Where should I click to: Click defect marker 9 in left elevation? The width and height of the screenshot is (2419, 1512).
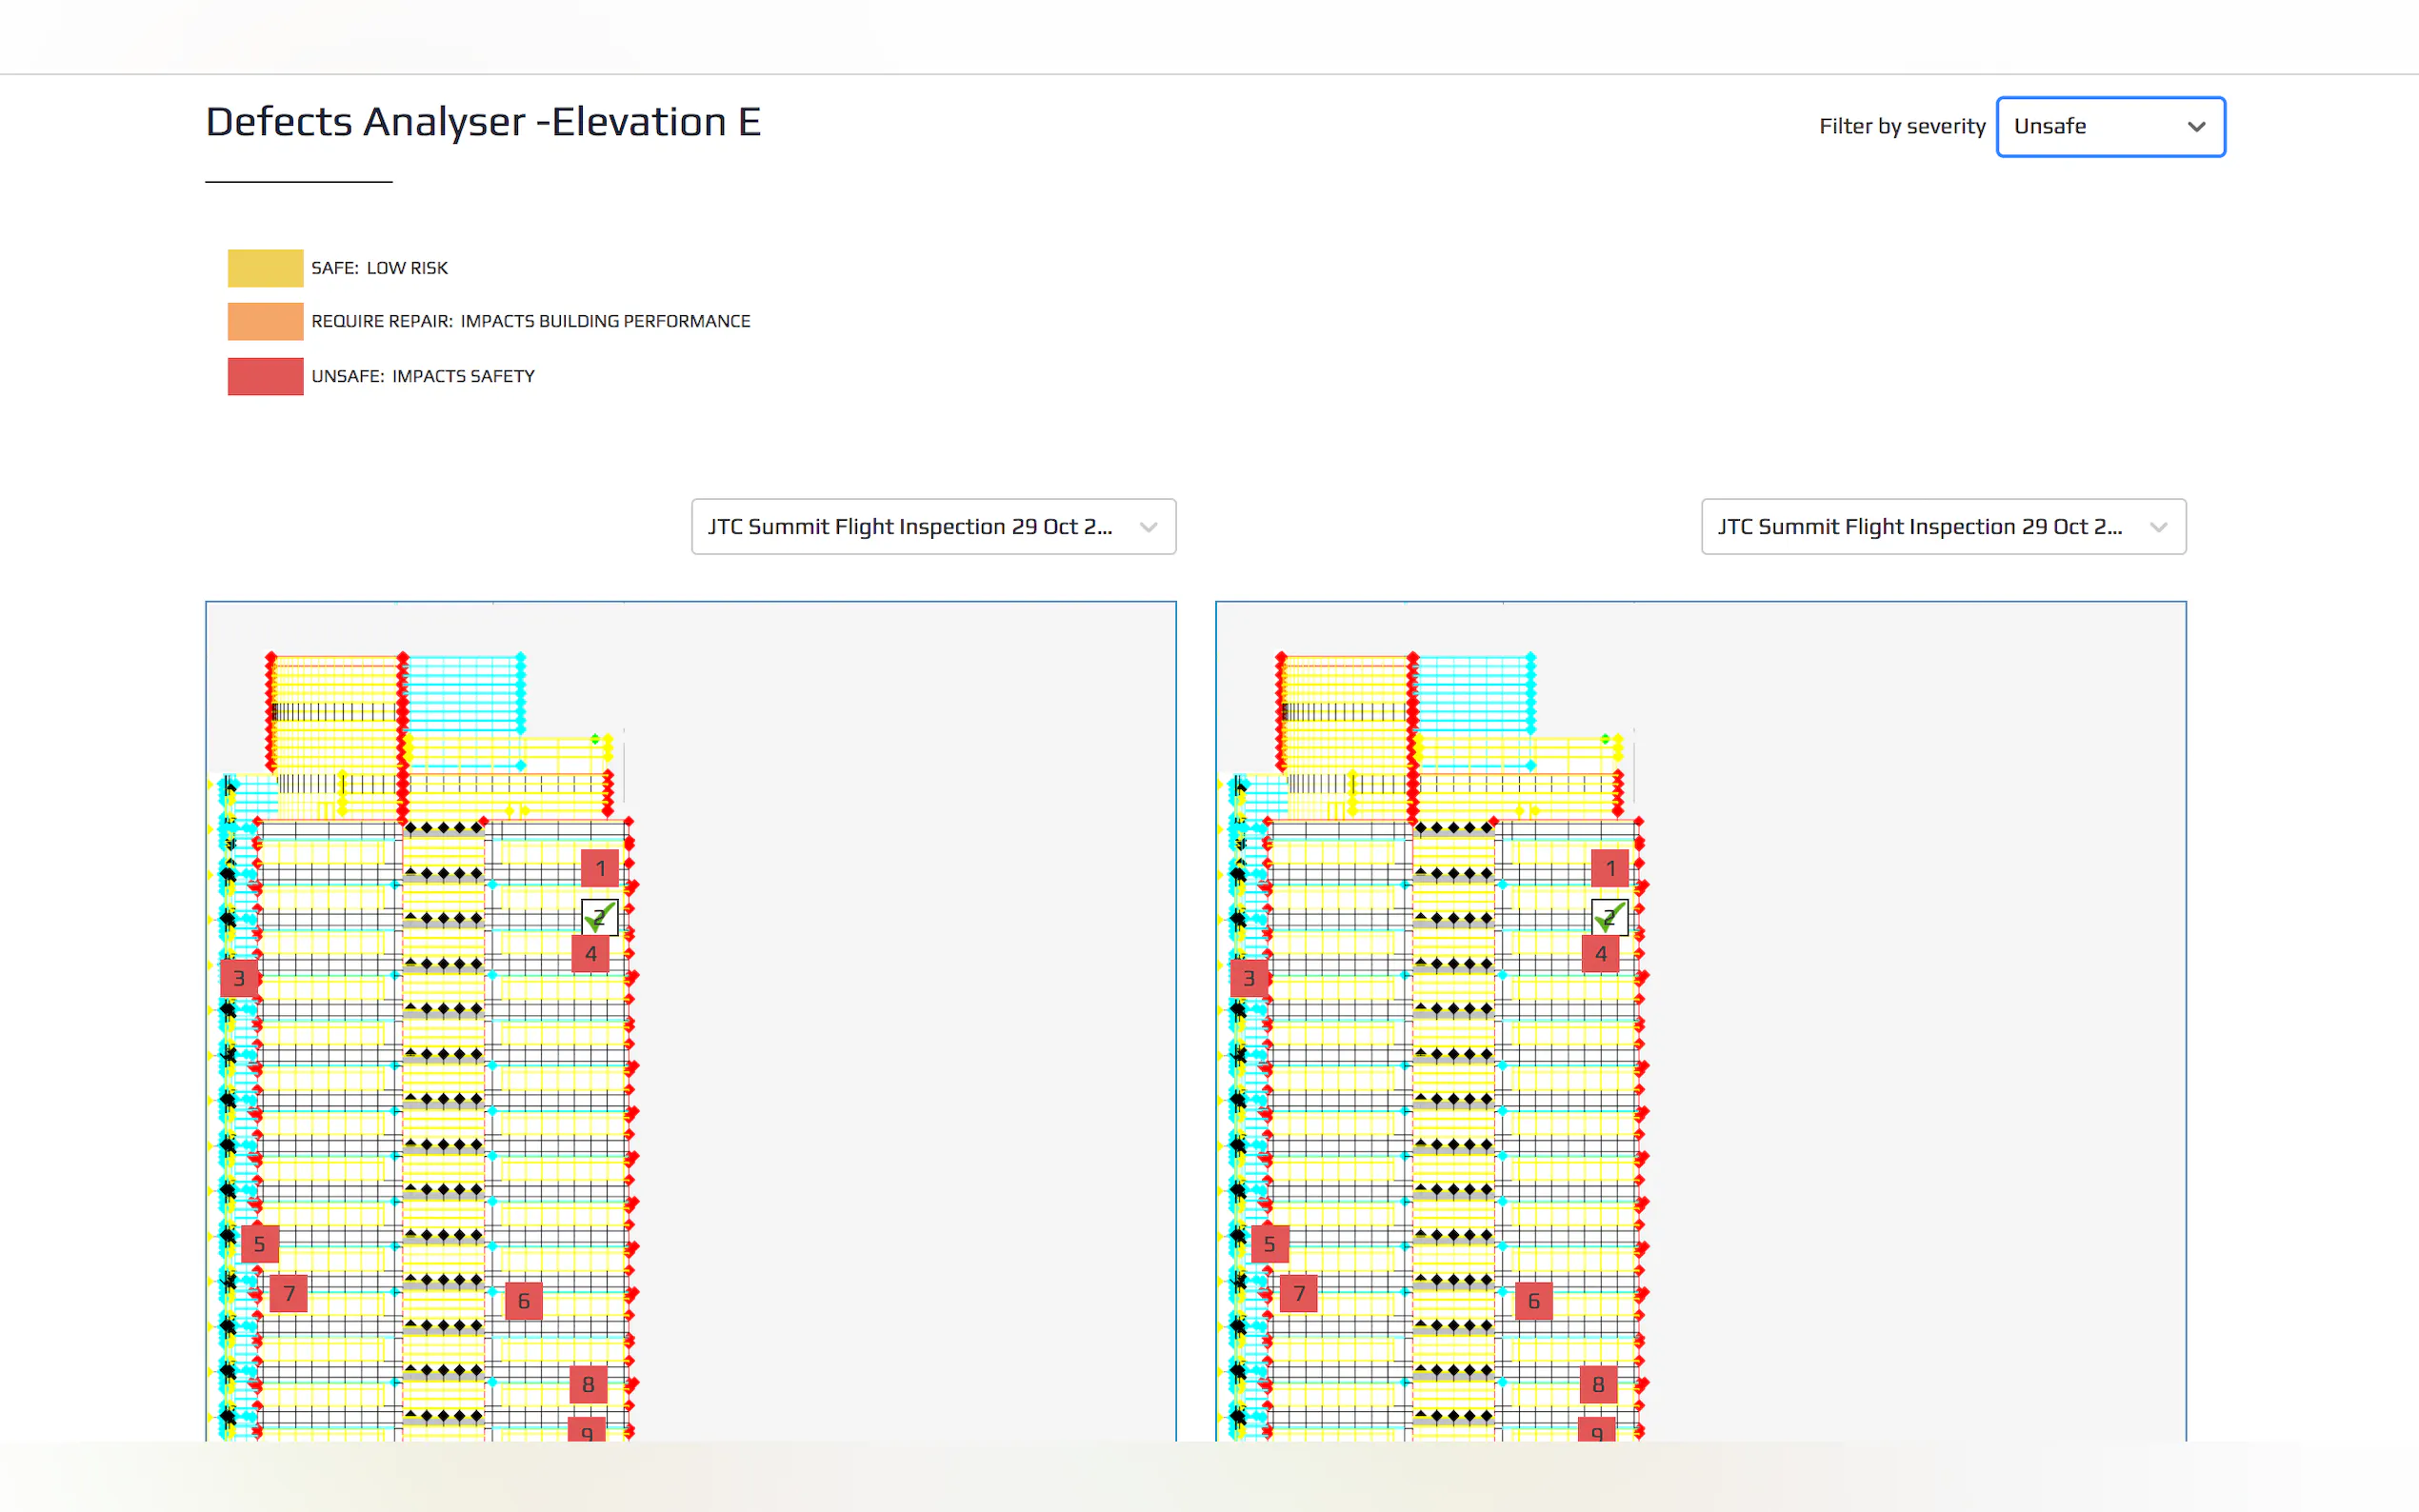(587, 1430)
